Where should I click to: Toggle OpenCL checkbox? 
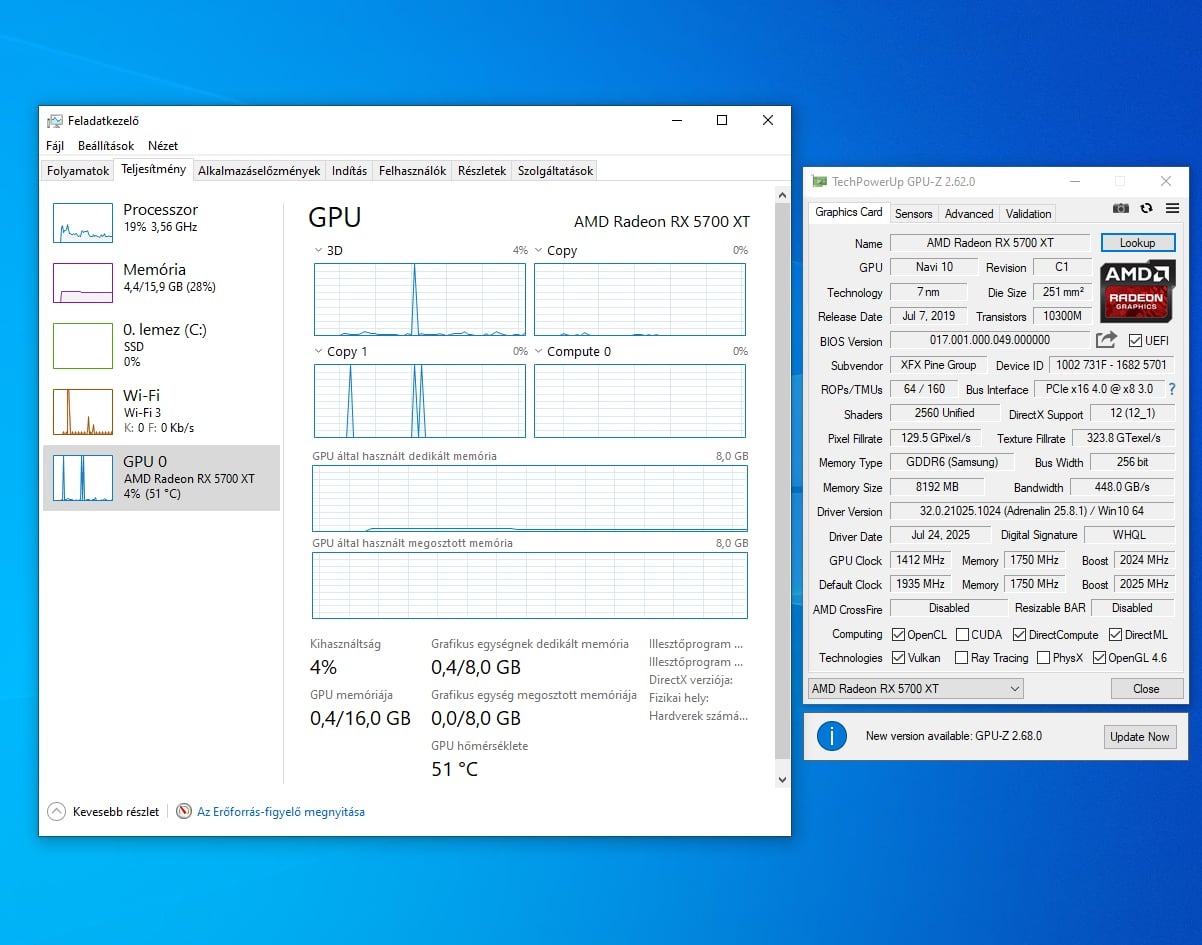(x=898, y=635)
